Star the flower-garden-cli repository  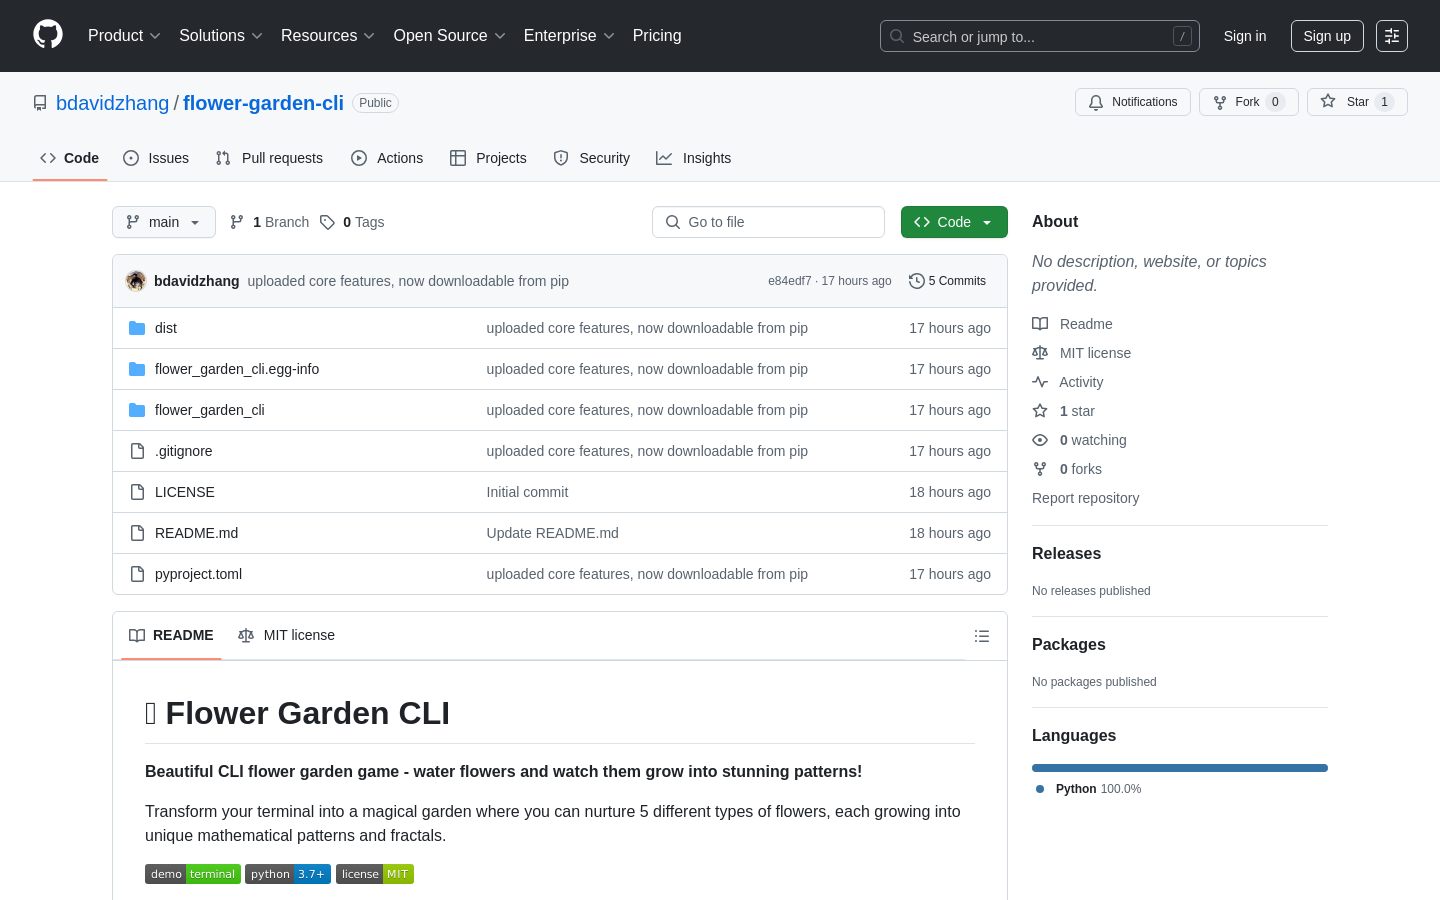point(1357,102)
